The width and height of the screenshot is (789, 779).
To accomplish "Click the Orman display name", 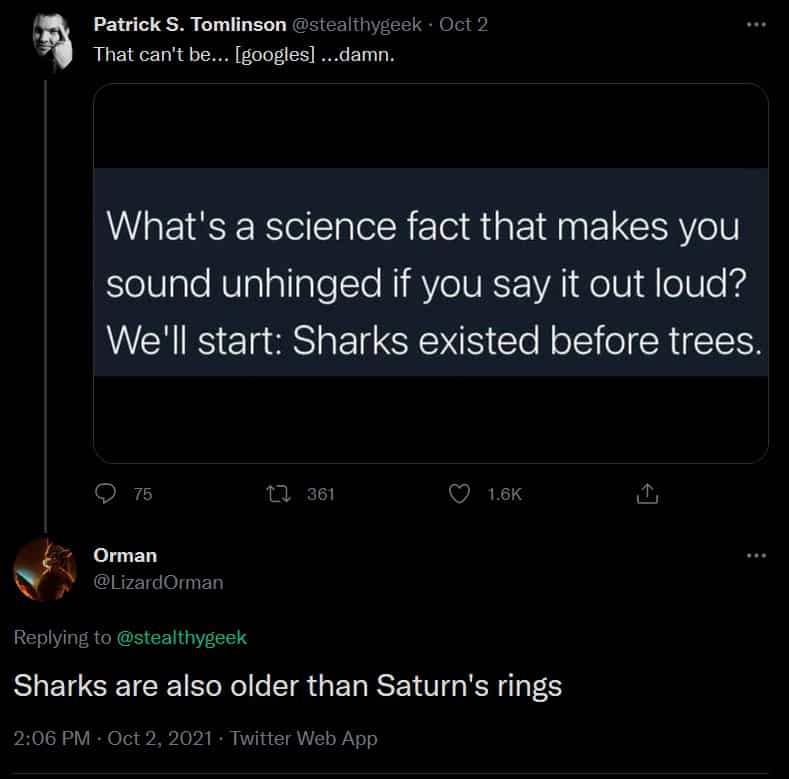I will [x=125, y=555].
